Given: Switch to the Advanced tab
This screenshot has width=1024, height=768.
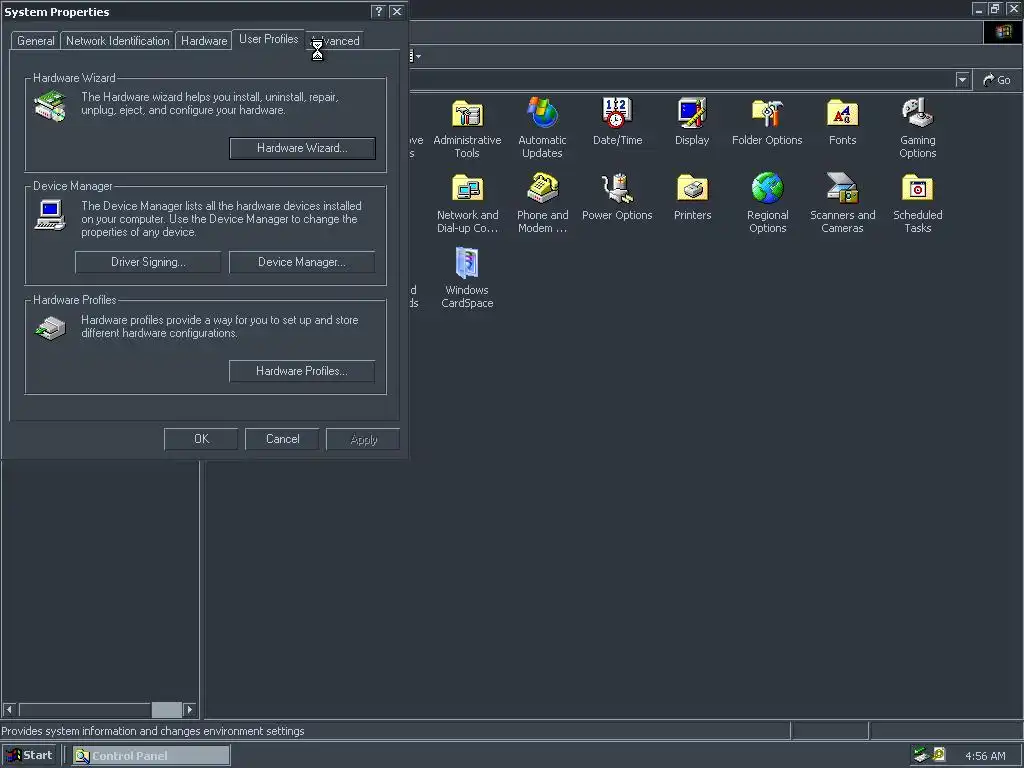Looking at the screenshot, I should click(334, 40).
